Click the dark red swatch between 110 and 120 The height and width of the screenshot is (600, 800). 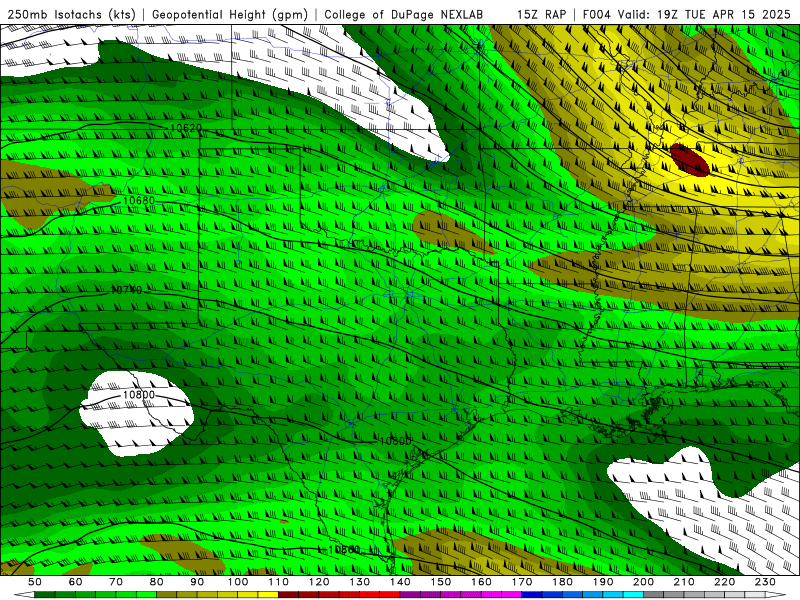289,595
